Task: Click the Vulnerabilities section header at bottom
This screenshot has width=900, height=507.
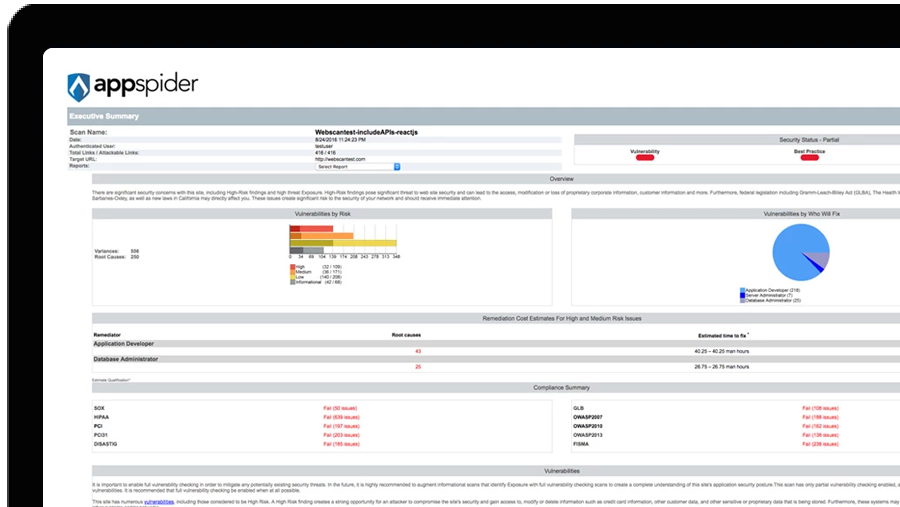Action: [496, 471]
